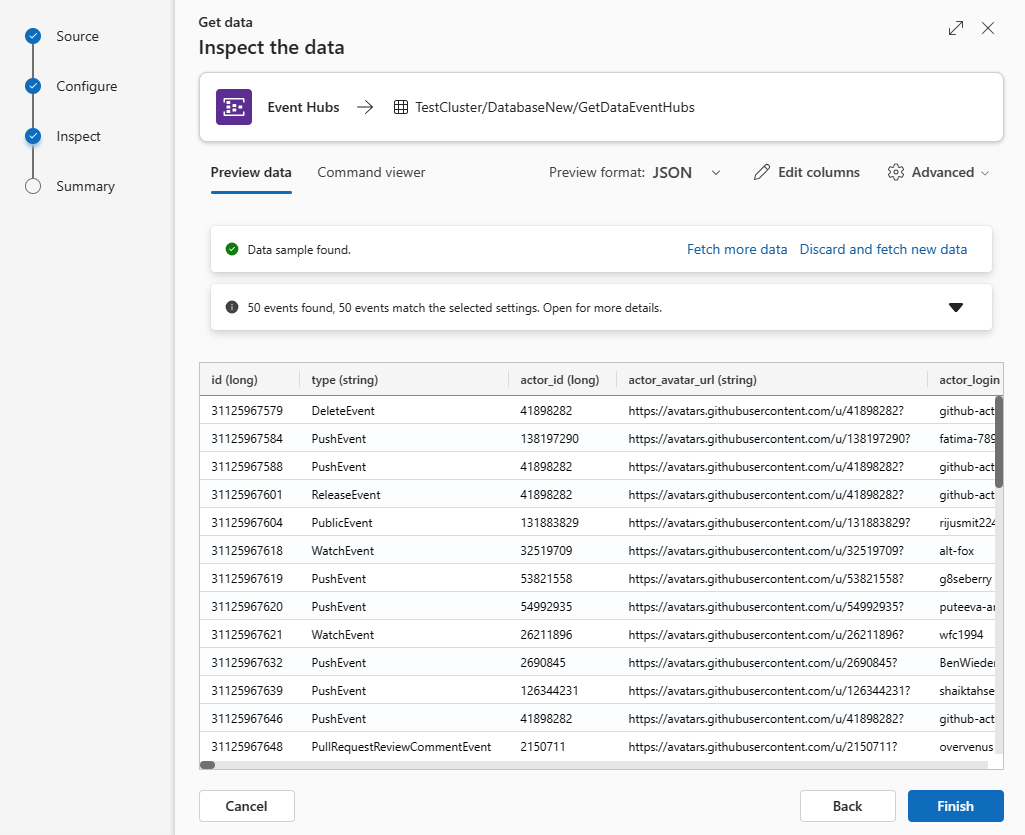Click the green data sample found checkmark

pos(232,249)
